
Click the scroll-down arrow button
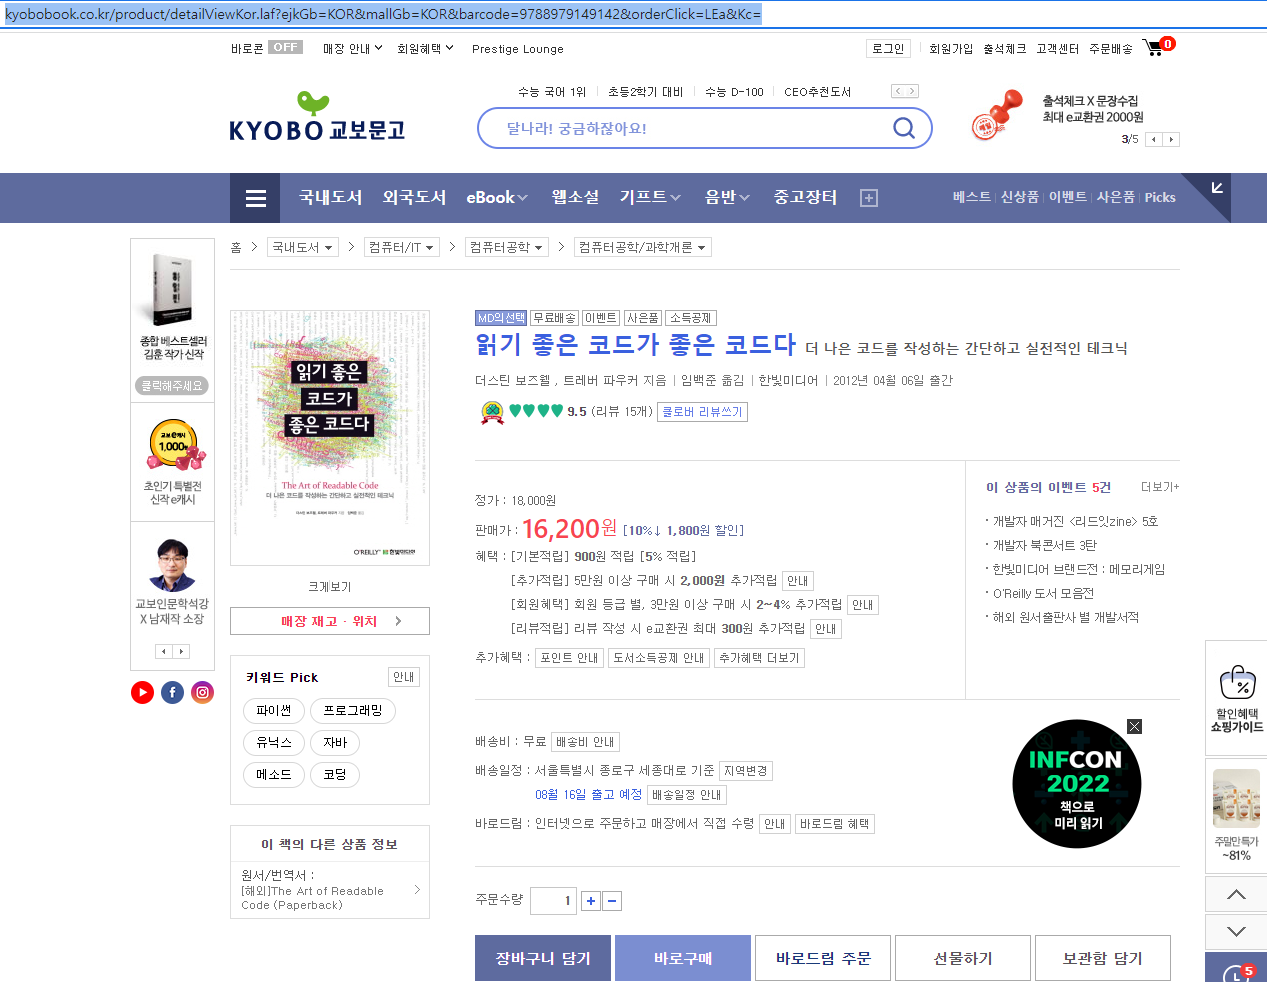(1236, 931)
